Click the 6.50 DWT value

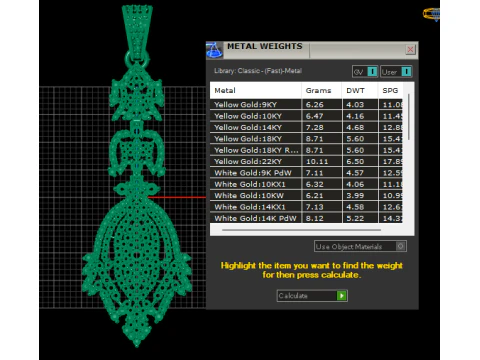355,161
